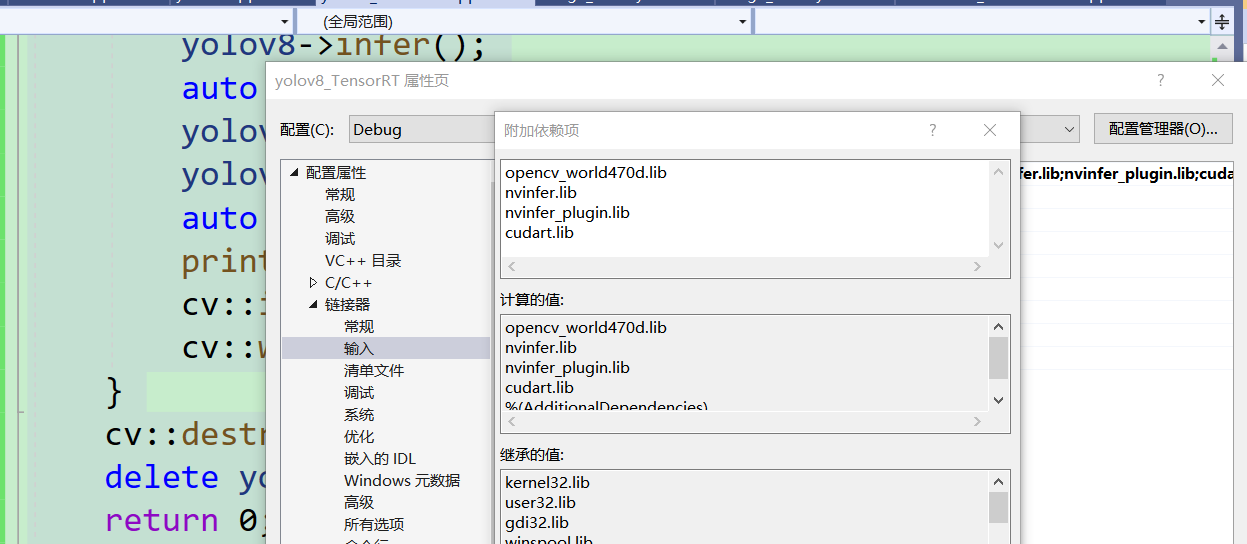Open help in the yolov8_TensorRT 属性页 window
Screen dimensions: 1247x544
click(x=1160, y=80)
